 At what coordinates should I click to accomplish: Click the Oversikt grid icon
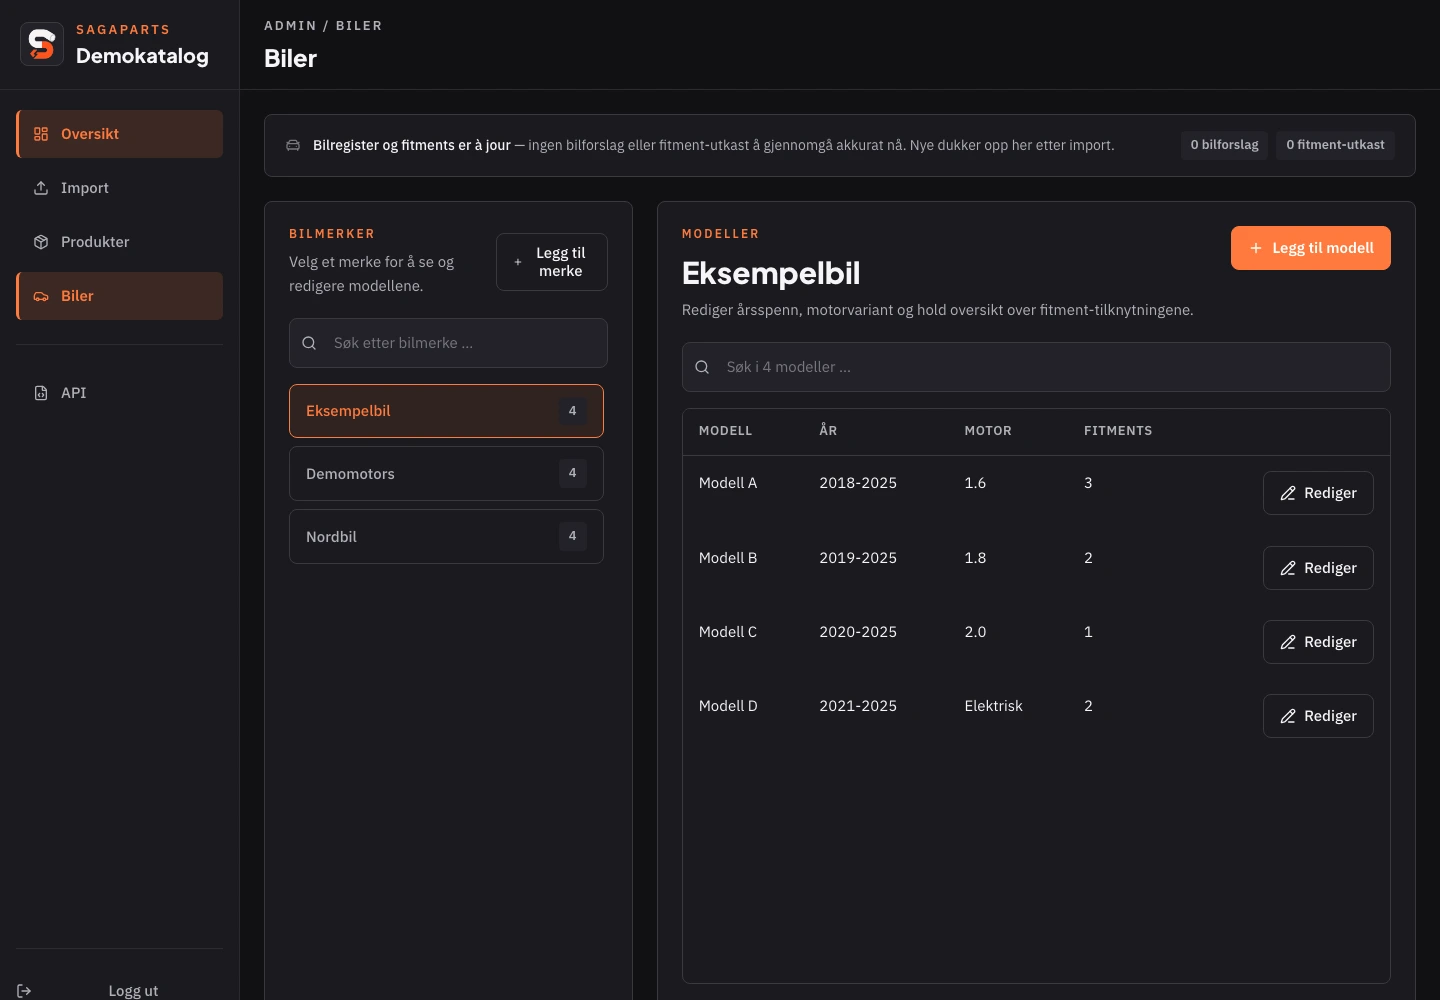41,134
